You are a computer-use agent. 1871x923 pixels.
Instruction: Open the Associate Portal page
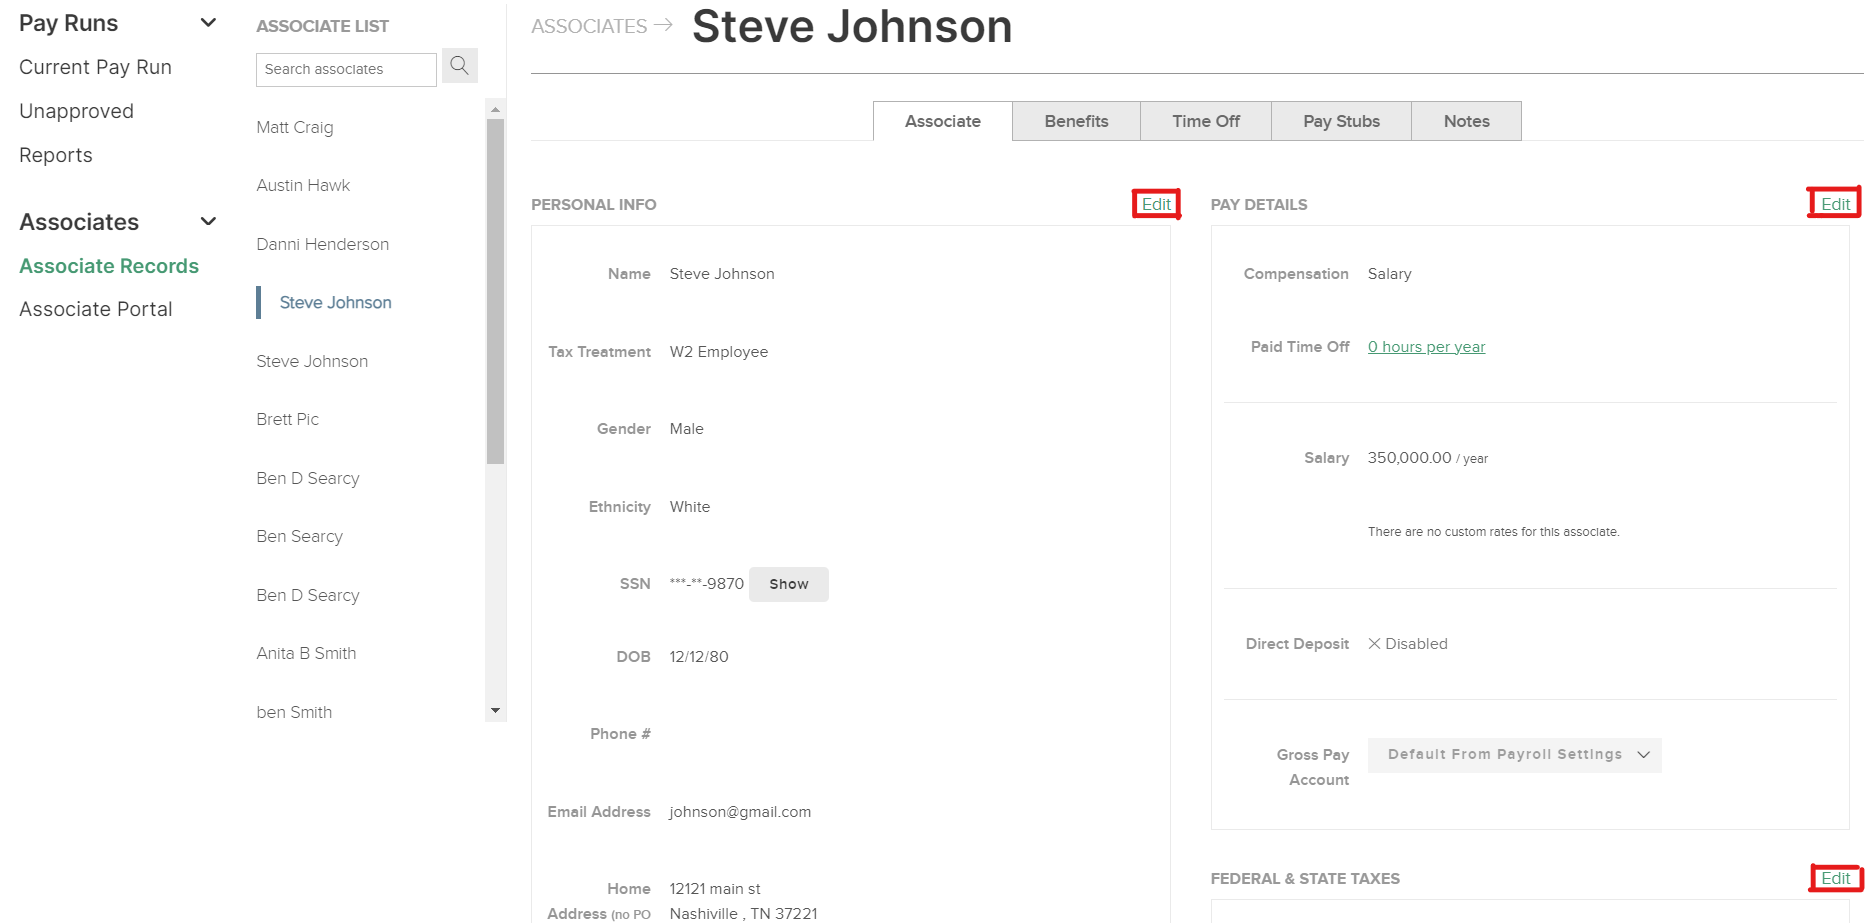click(95, 308)
